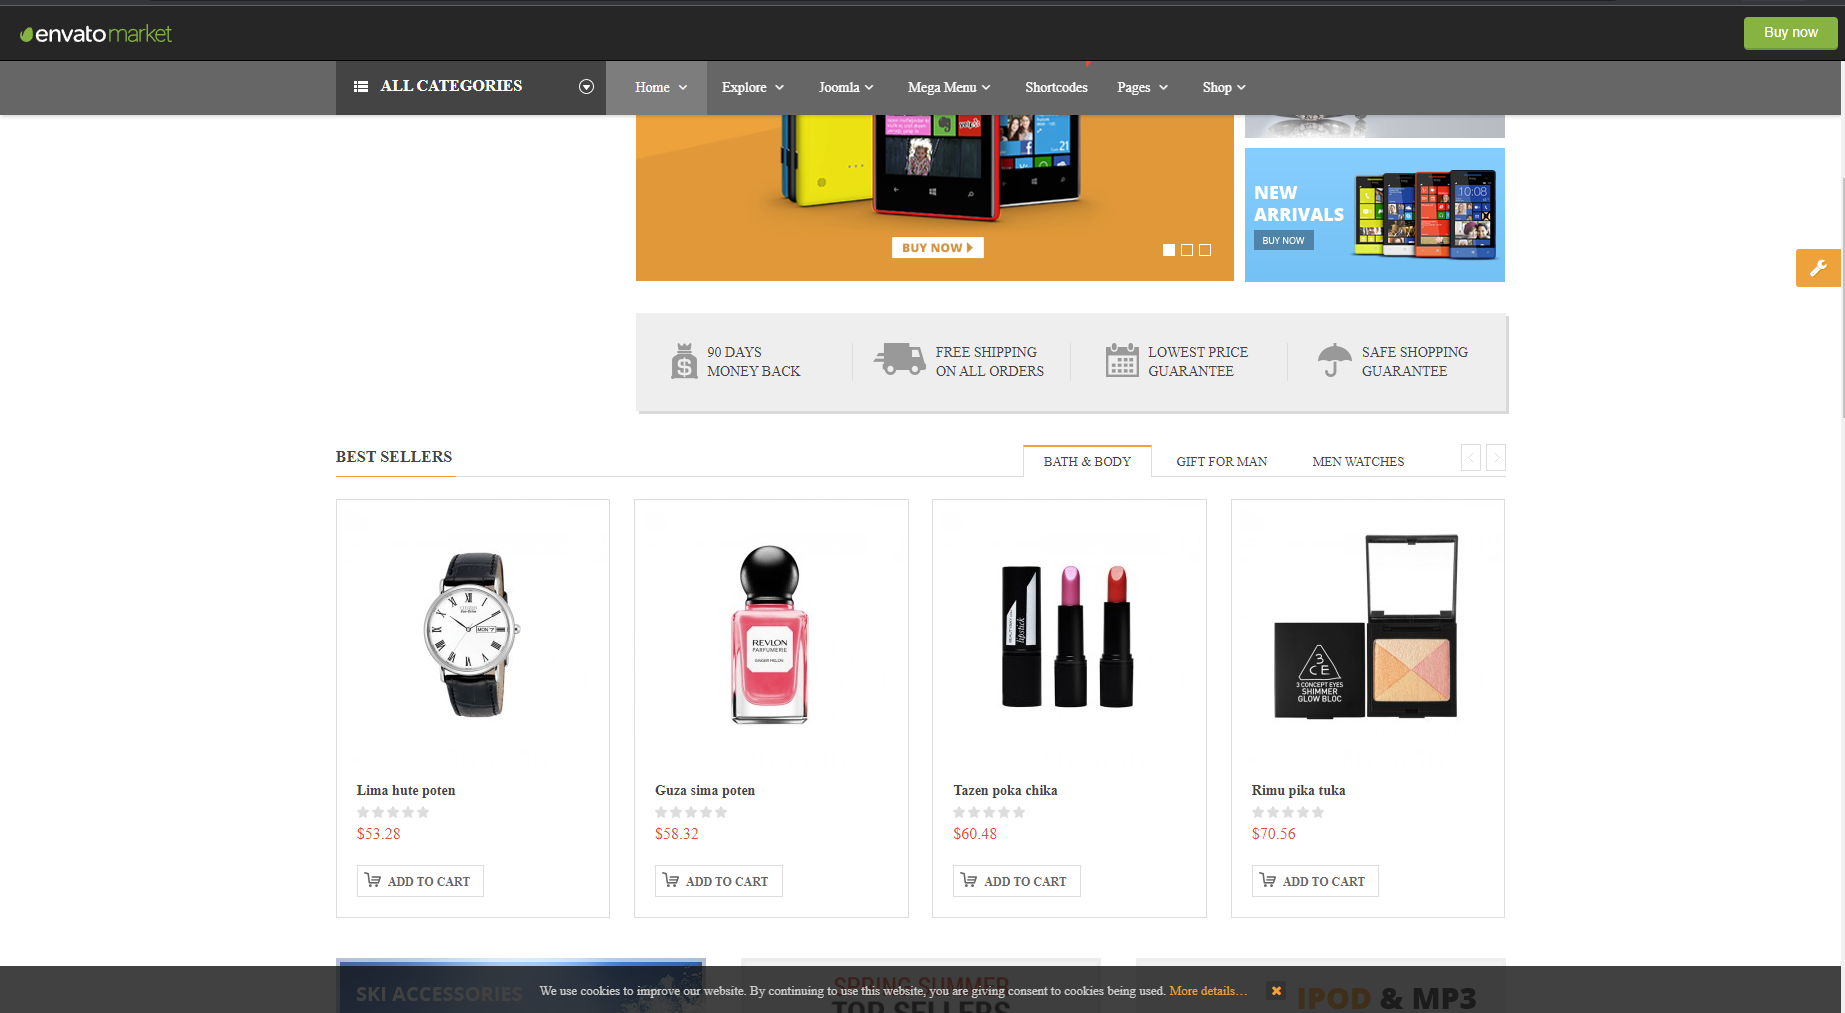Add Lima hute poten to cart

[x=420, y=881]
